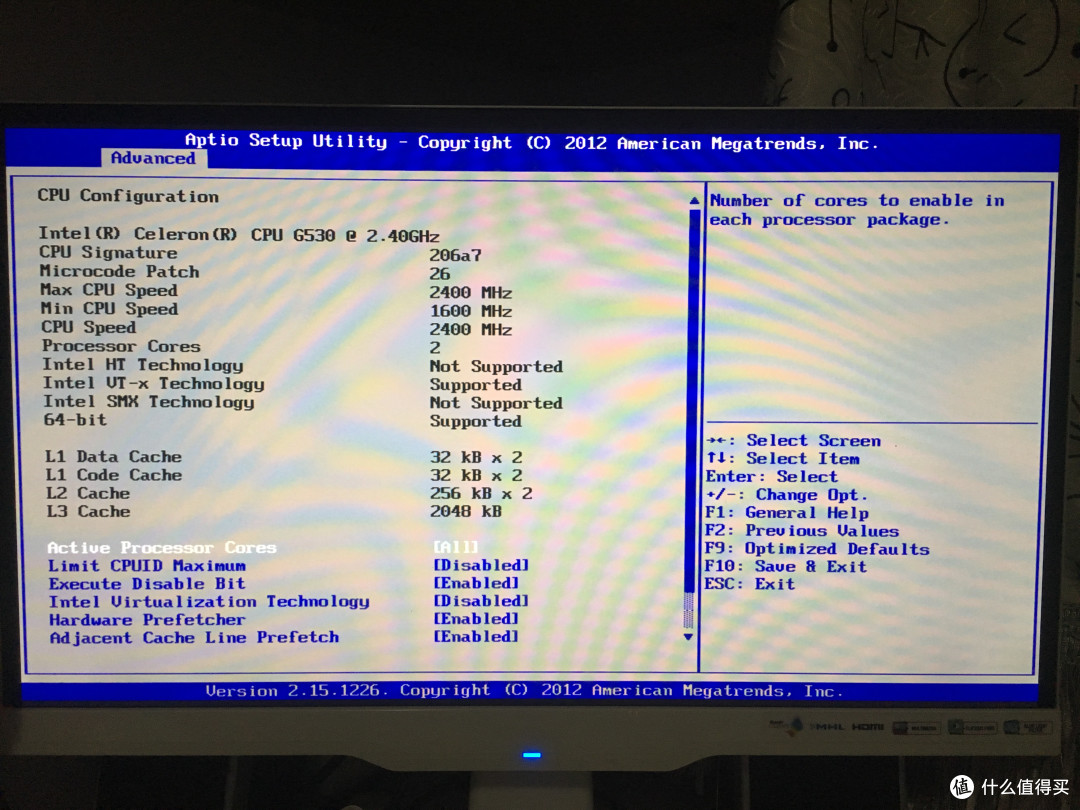Select Intel Virtualization Technology option

point(209,602)
